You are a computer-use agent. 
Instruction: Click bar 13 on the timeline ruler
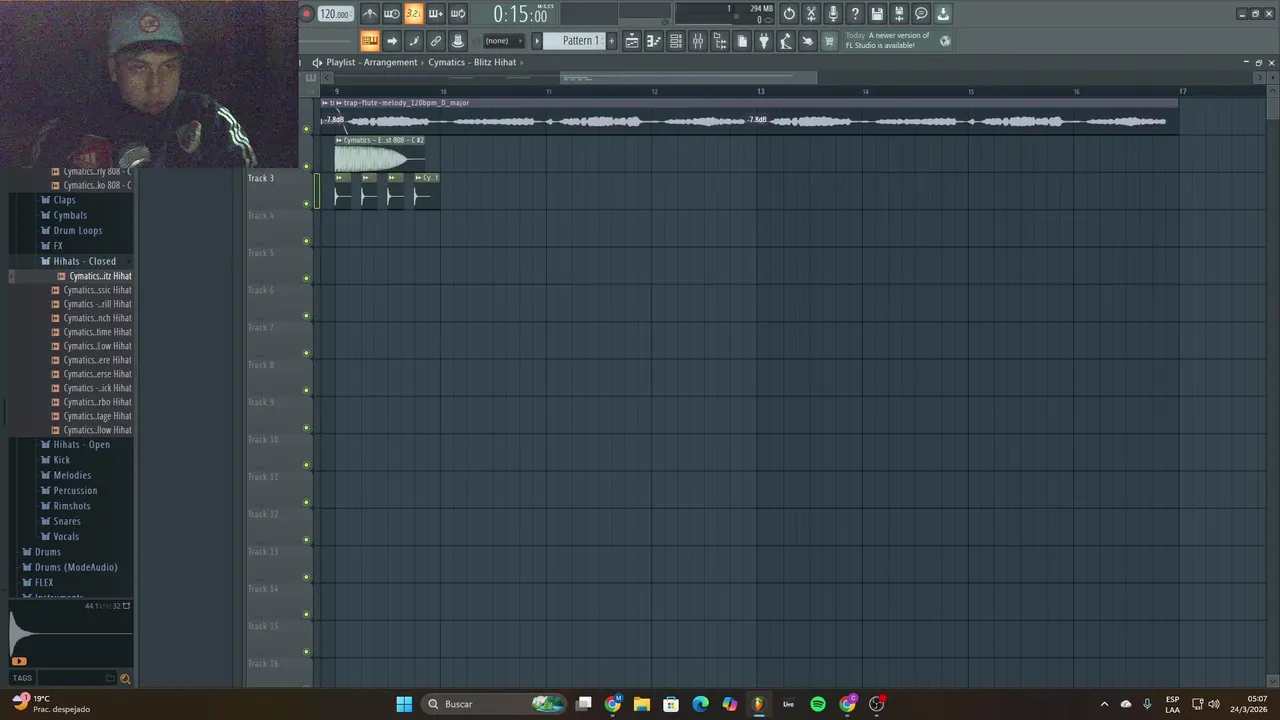coord(760,91)
